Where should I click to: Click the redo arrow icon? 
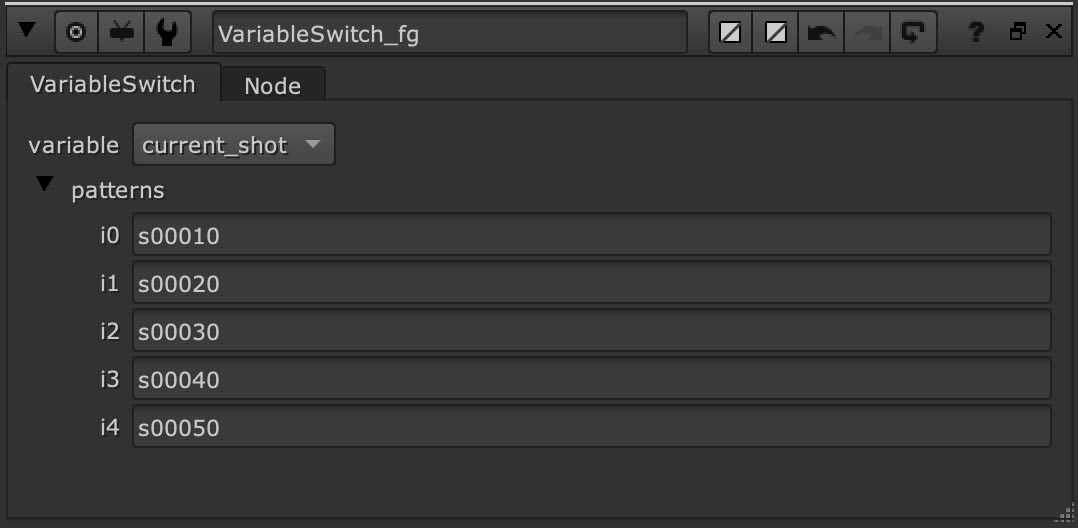coord(866,33)
